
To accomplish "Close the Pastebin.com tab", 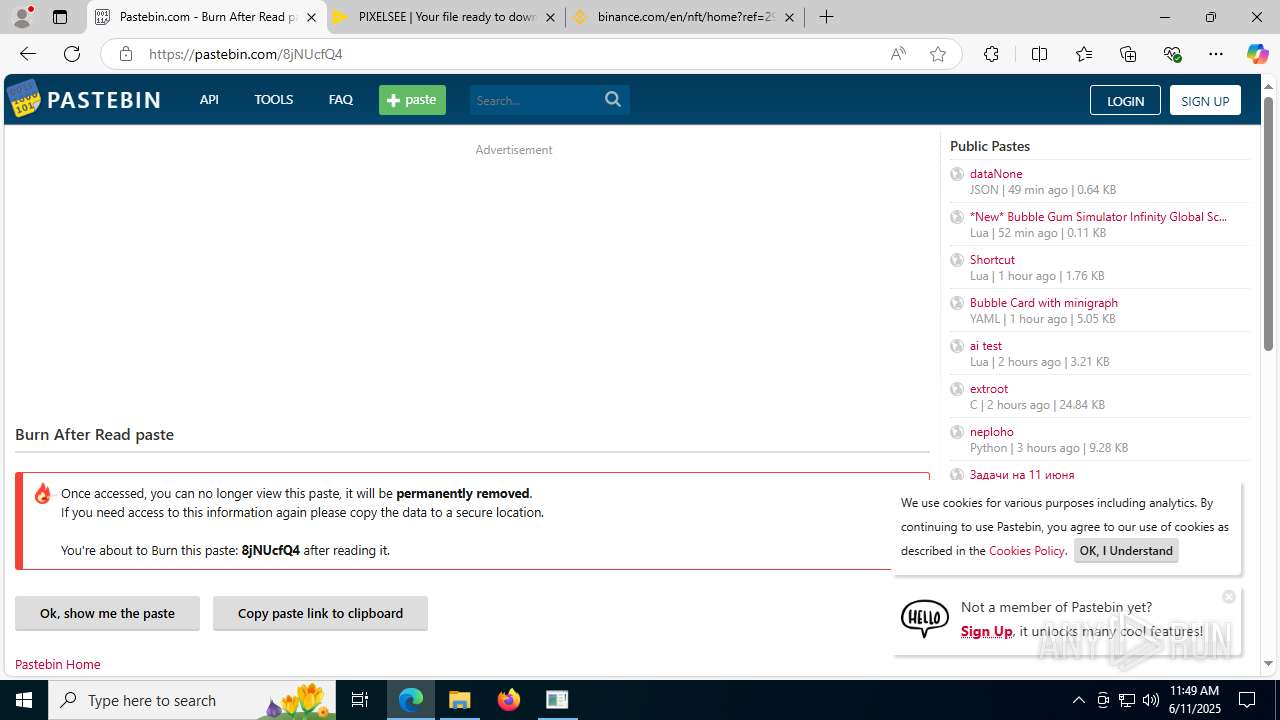I will pos(311,17).
